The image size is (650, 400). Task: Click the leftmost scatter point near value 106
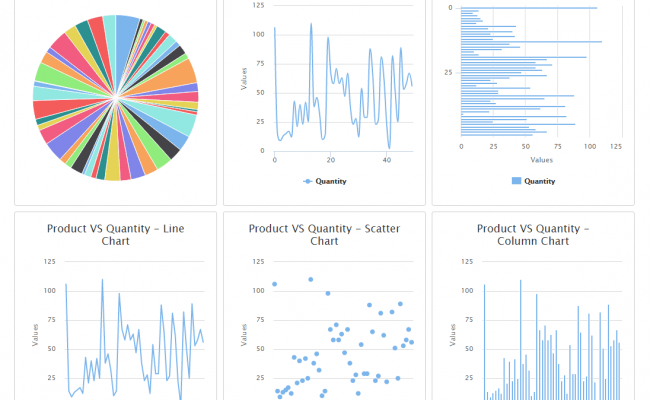click(274, 284)
